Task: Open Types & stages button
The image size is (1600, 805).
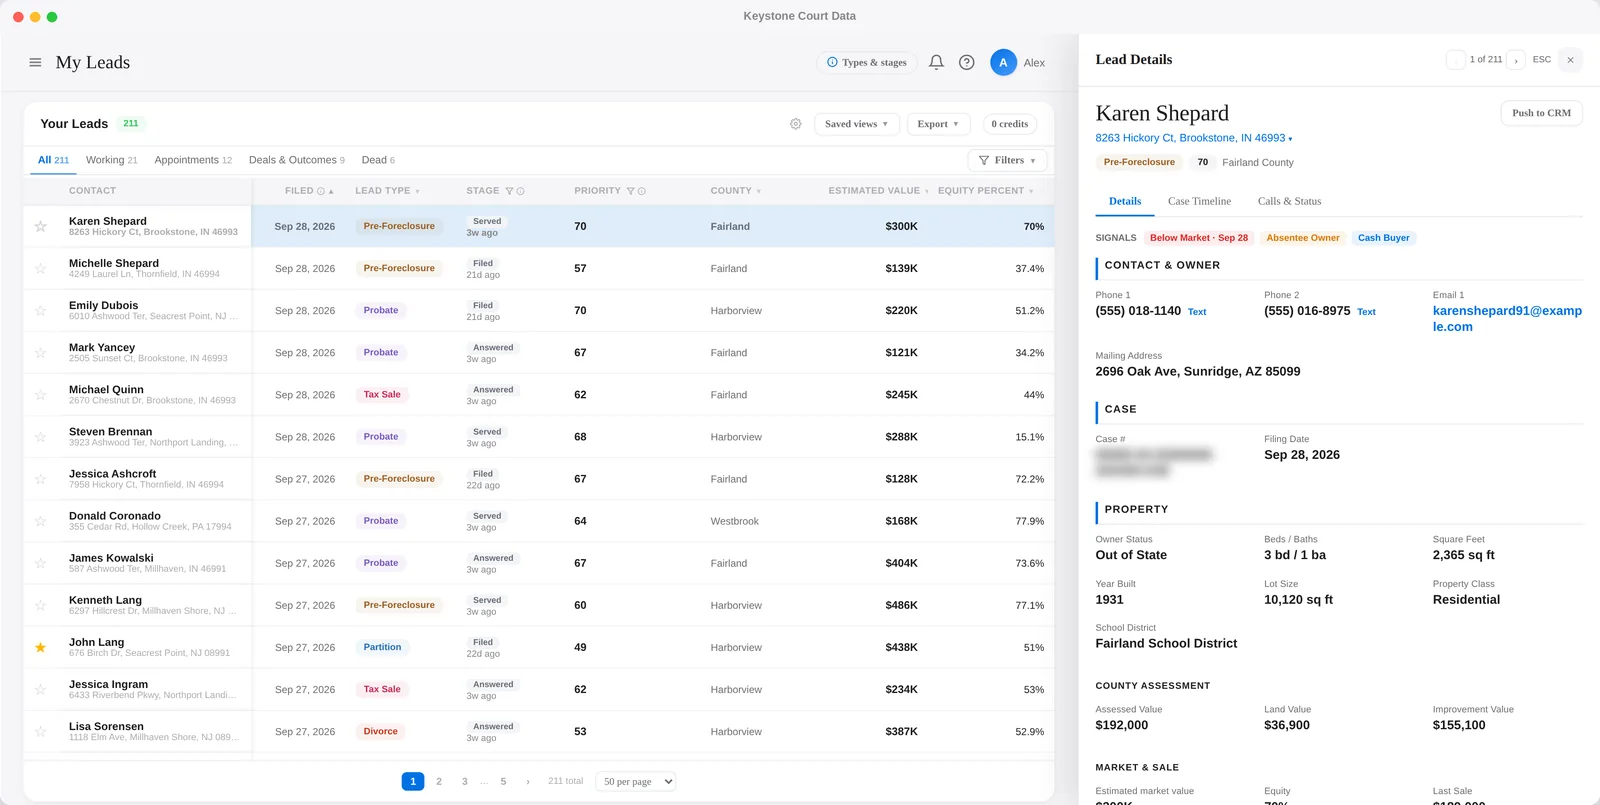Action: point(866,62)
